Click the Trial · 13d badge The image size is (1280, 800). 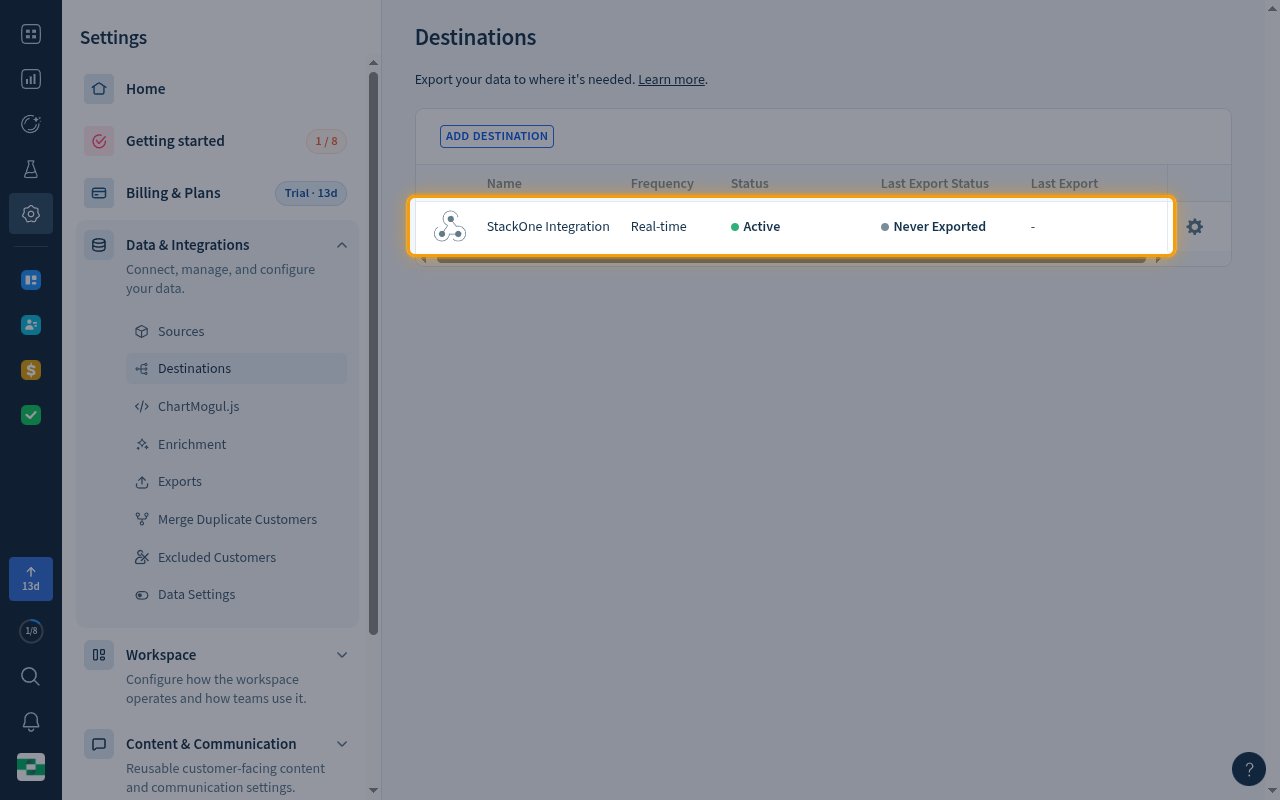[311, 193]
